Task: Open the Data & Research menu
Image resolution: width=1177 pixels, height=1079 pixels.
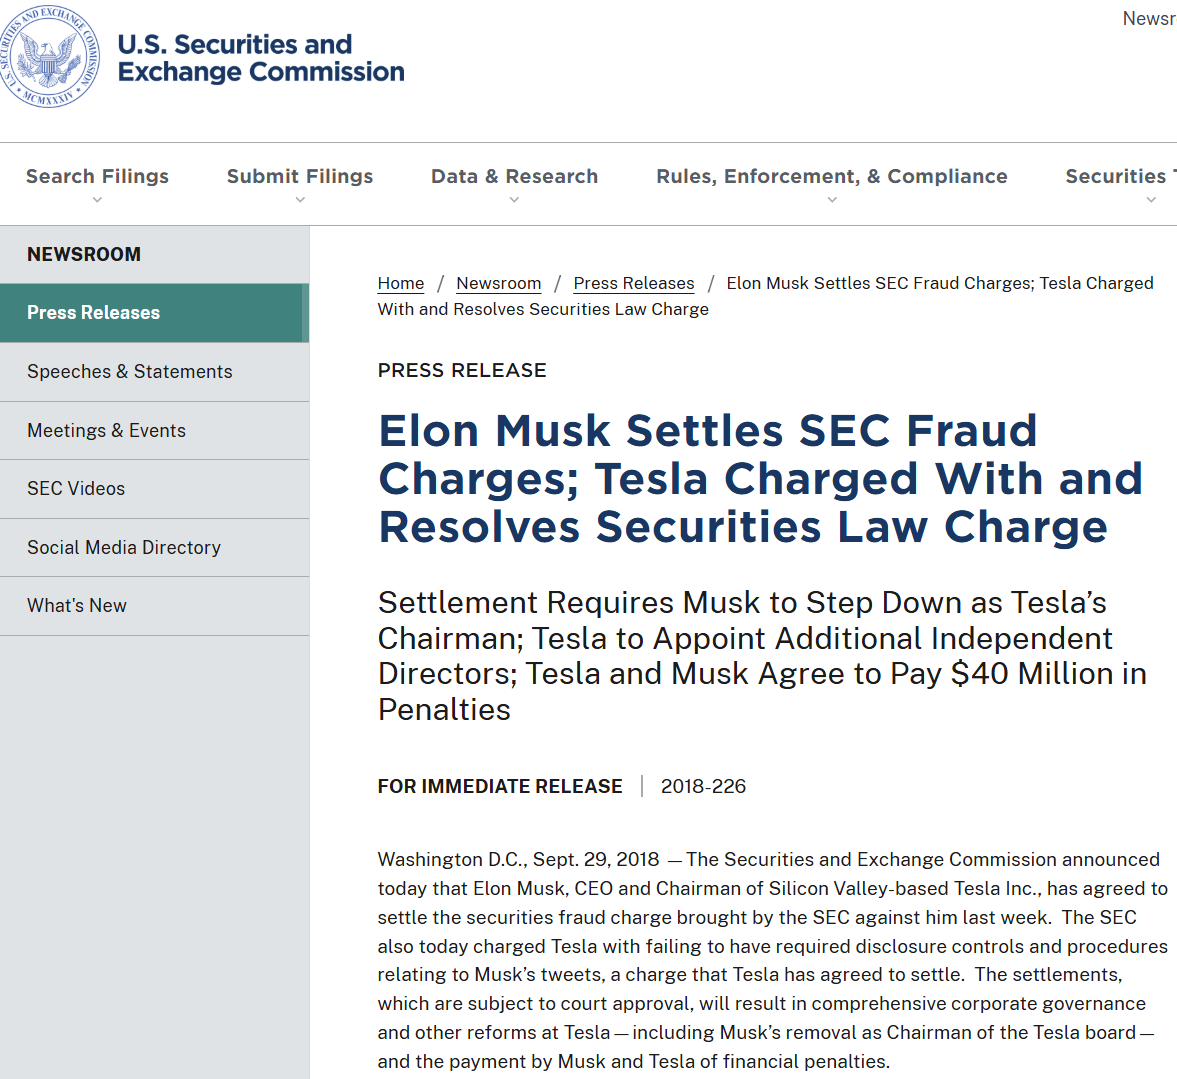Action: pyautogui.click(x=514, y=176)
